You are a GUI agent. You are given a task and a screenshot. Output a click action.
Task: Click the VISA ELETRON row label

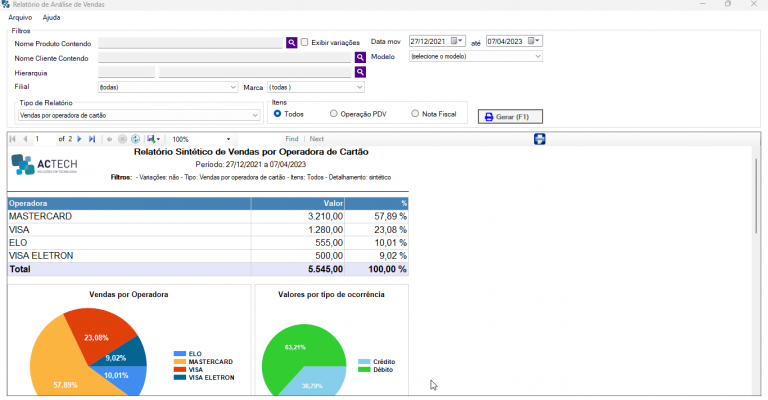click(41, 256)
